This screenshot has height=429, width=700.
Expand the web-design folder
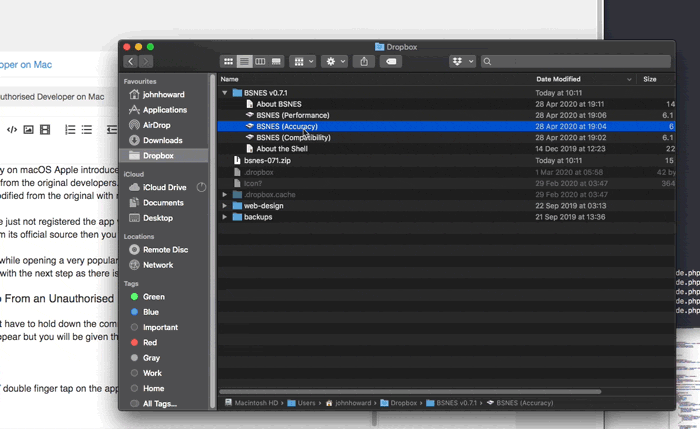(225, 206)
